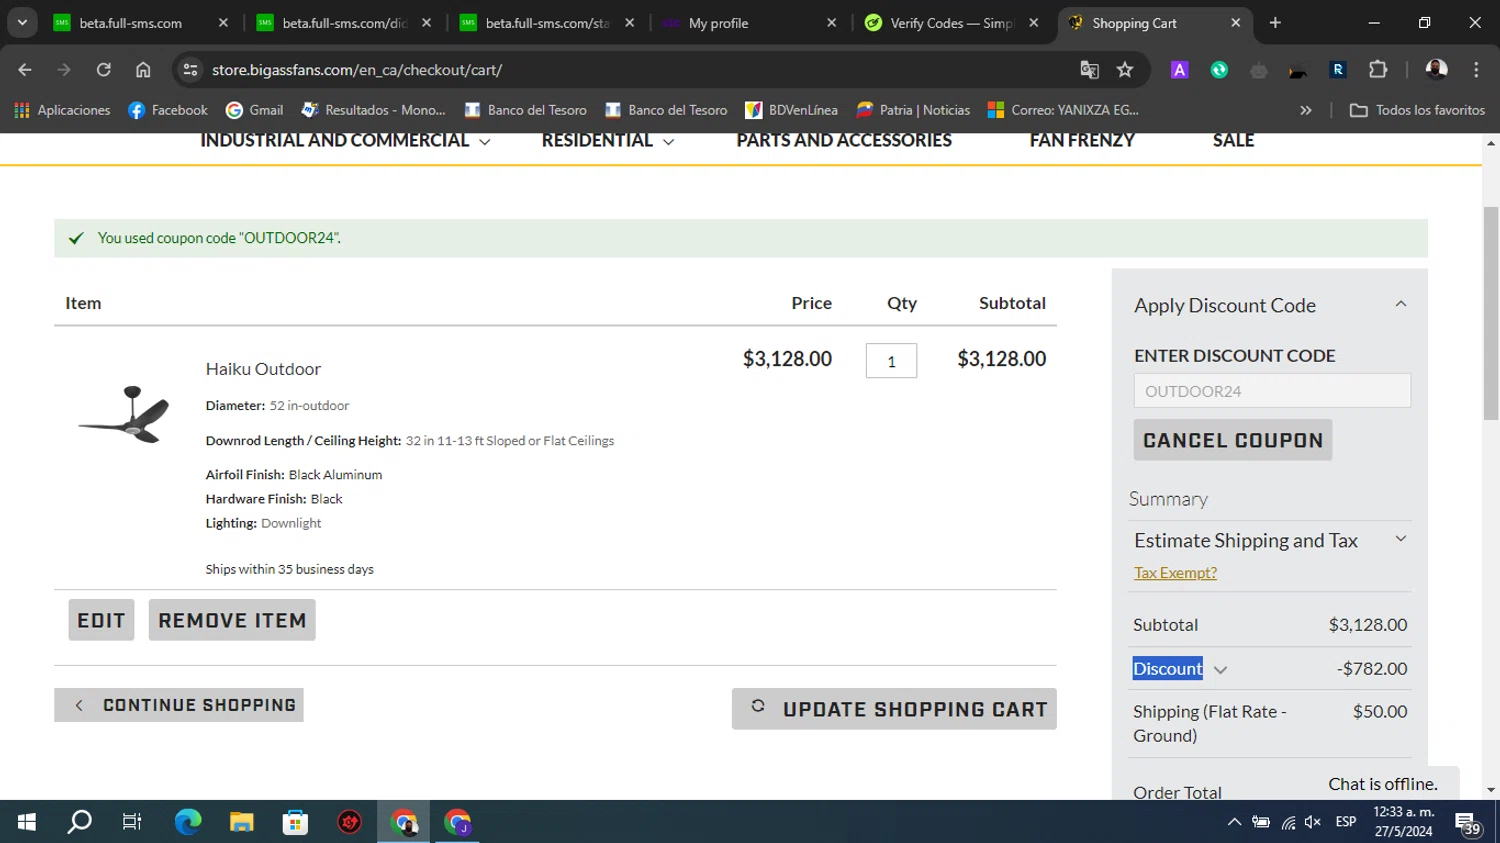Screen dimensions: 1500x843
Task: Open the Haiku Outdoor product link
Action: point(263,369)
